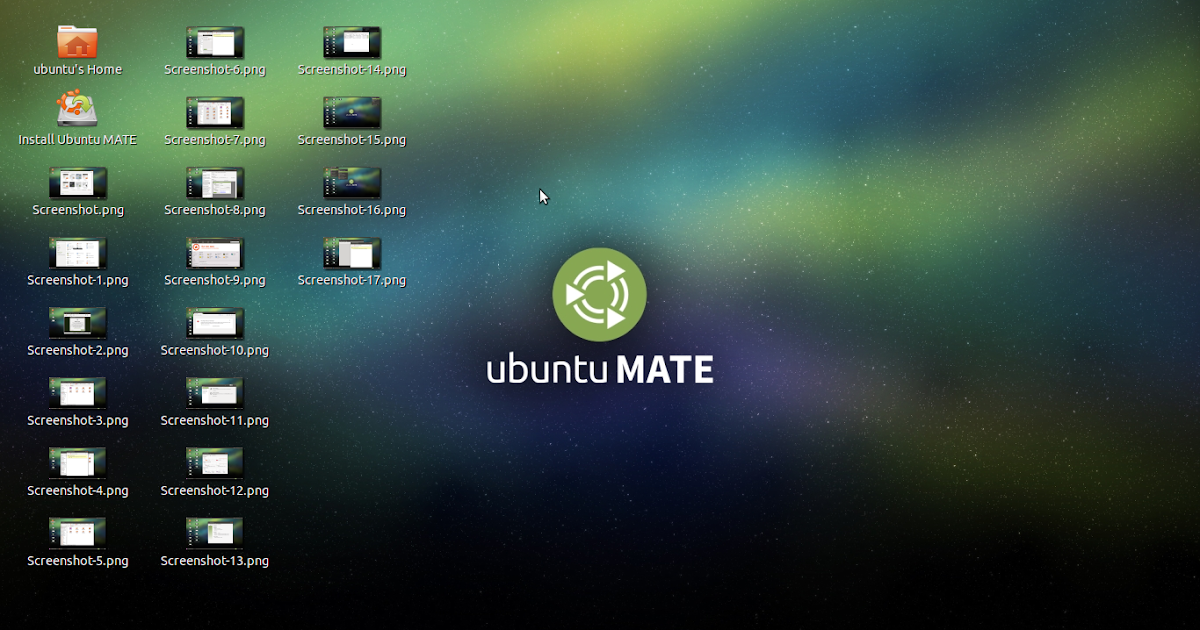Select Screenshot-17.png desktop icon
Viewport: 1200px width, 630px height.
352,253
